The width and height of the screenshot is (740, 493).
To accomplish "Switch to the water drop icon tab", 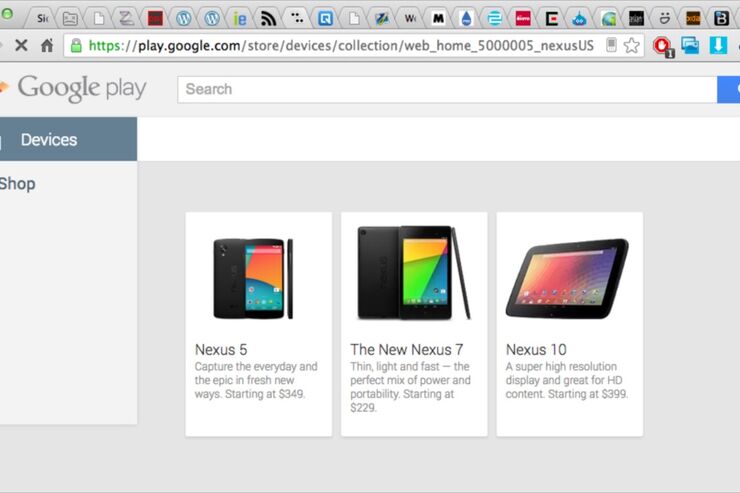I will click(x=466, y=18).
